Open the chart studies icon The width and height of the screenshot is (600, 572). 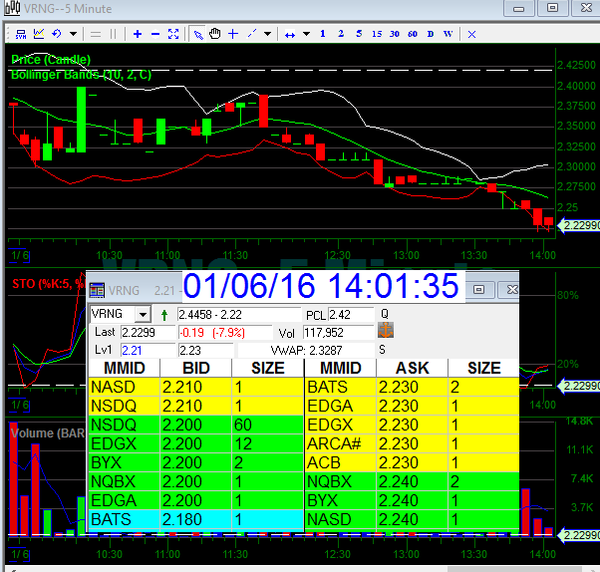pos(39,34)
